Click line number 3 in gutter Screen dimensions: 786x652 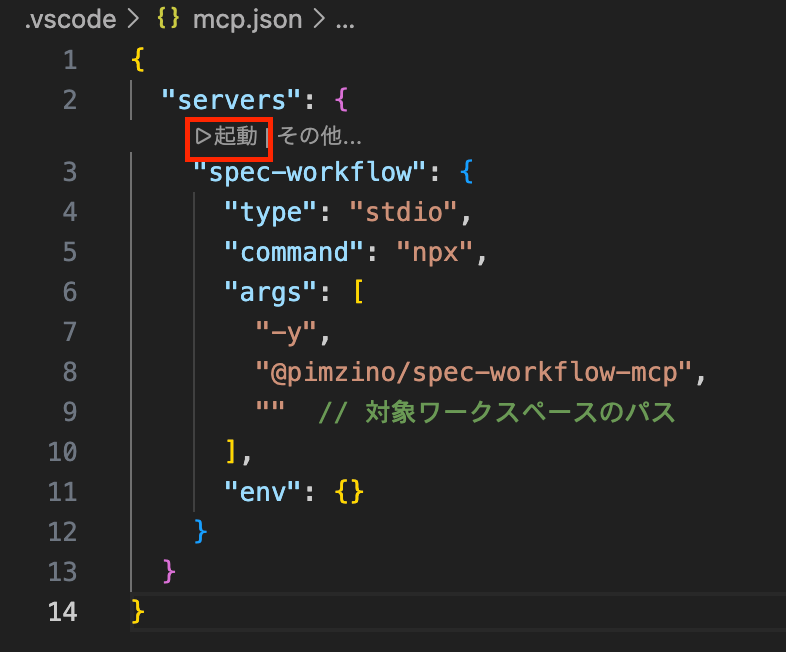pyautogui.click(x=70, y=172)
